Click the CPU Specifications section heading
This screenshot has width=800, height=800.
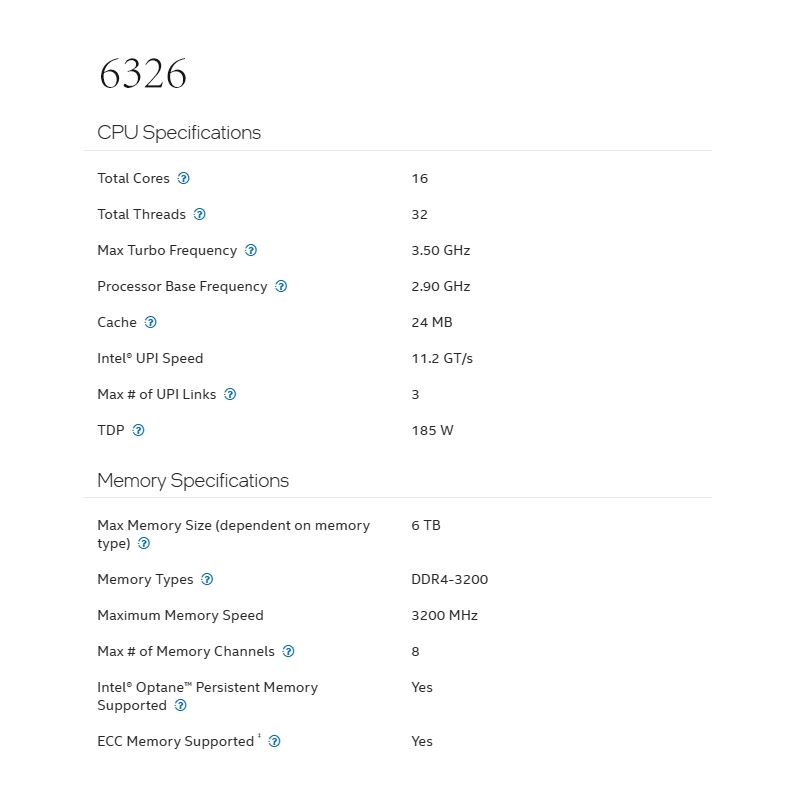[x=179, y=133]
